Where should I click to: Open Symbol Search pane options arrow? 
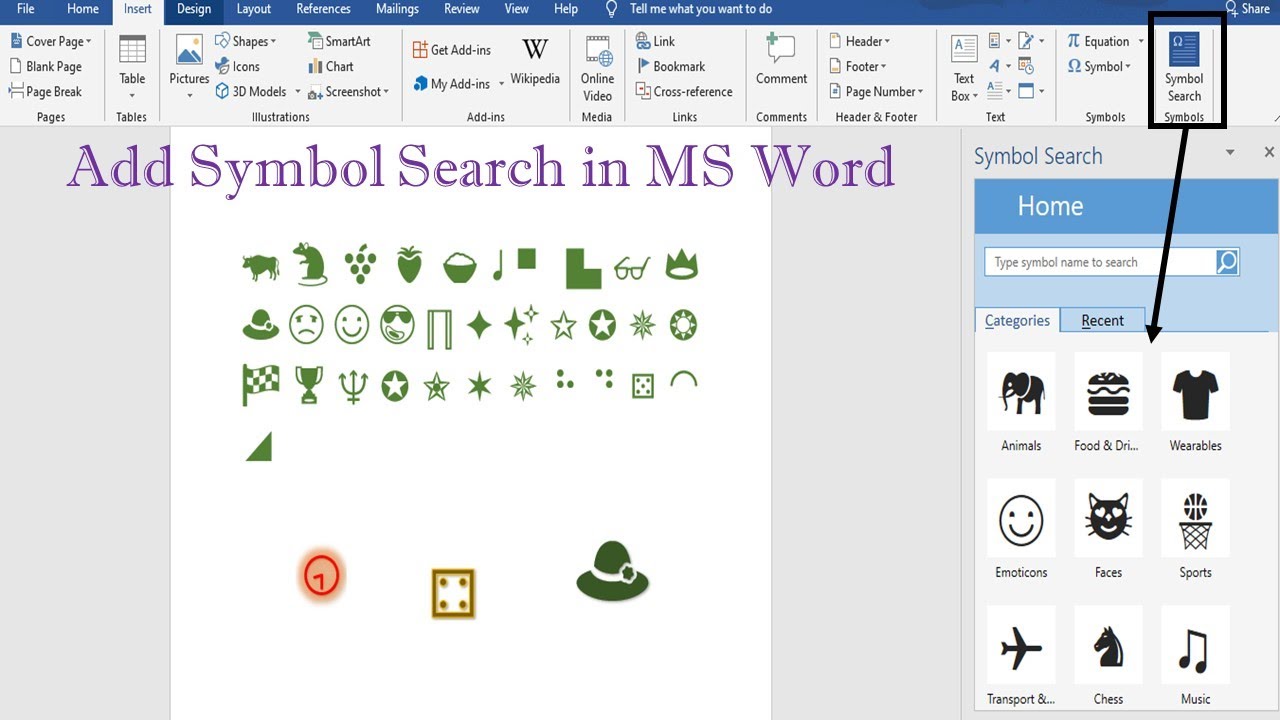click(1230, 153)
